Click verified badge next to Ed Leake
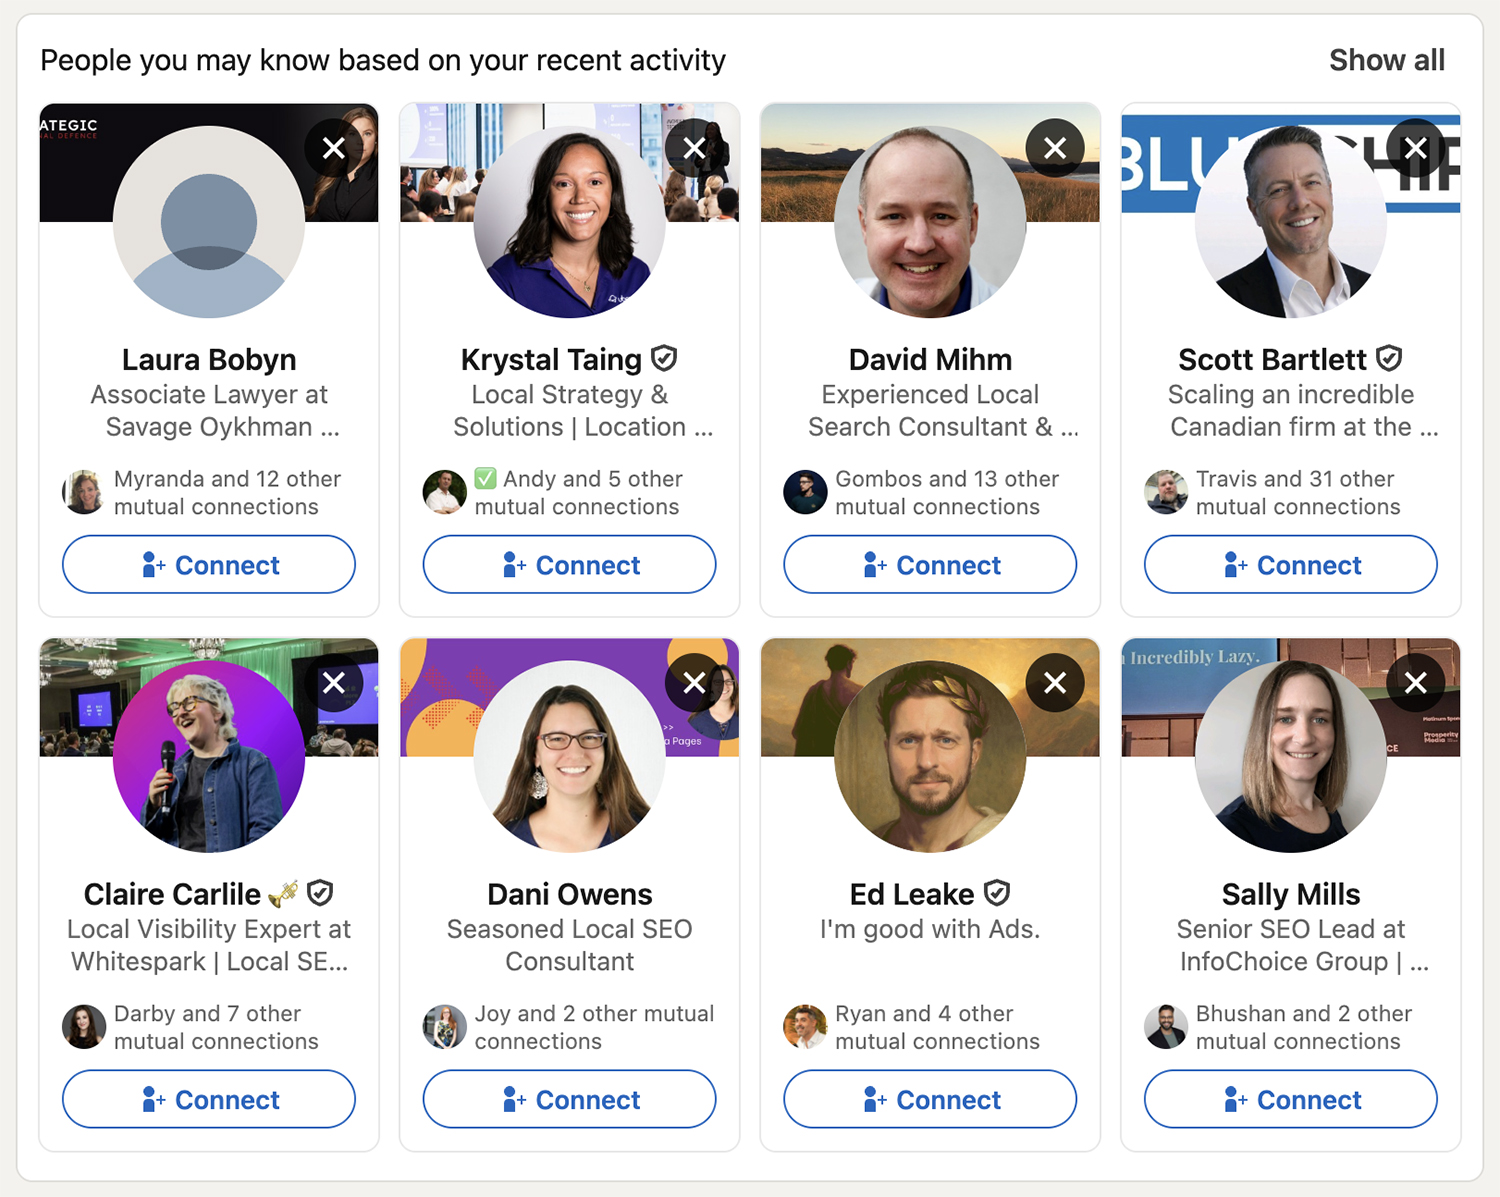This screenshot has width=1500, height=1197. pyautogui.click(x=997, y=892)
